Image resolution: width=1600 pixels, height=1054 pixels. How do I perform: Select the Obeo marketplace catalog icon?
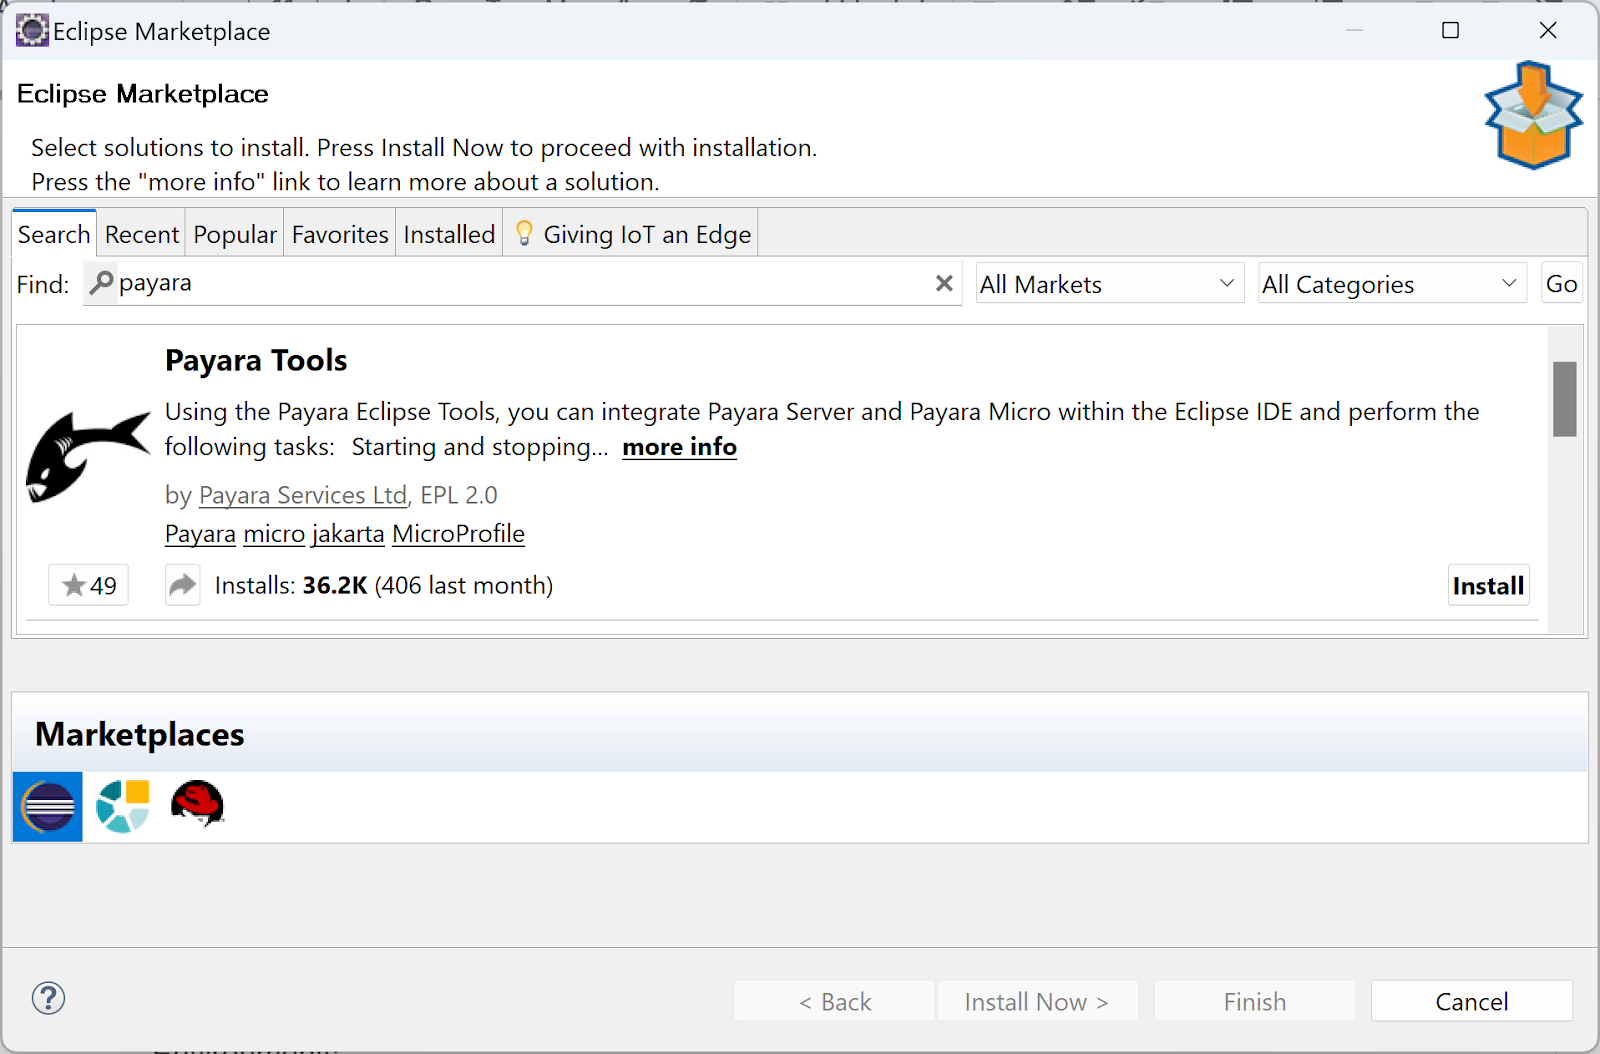123,806
